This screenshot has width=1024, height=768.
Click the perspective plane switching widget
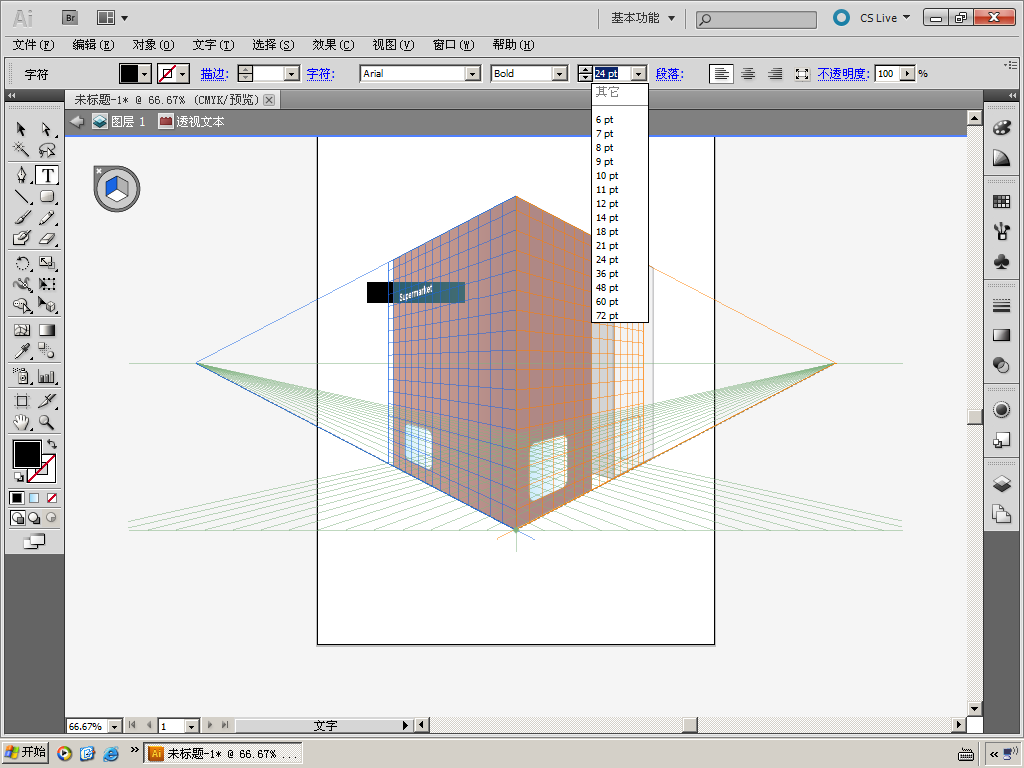point(117,188)
